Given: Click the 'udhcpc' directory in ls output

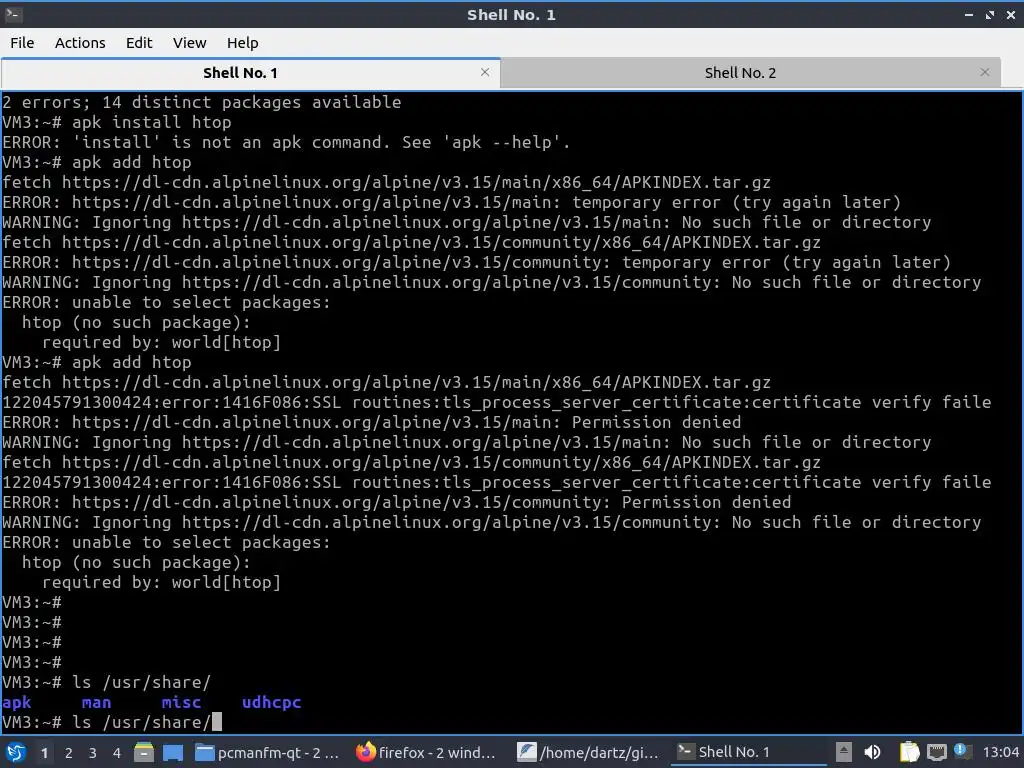Looking at the screenshot, I should tap(272, 703).
